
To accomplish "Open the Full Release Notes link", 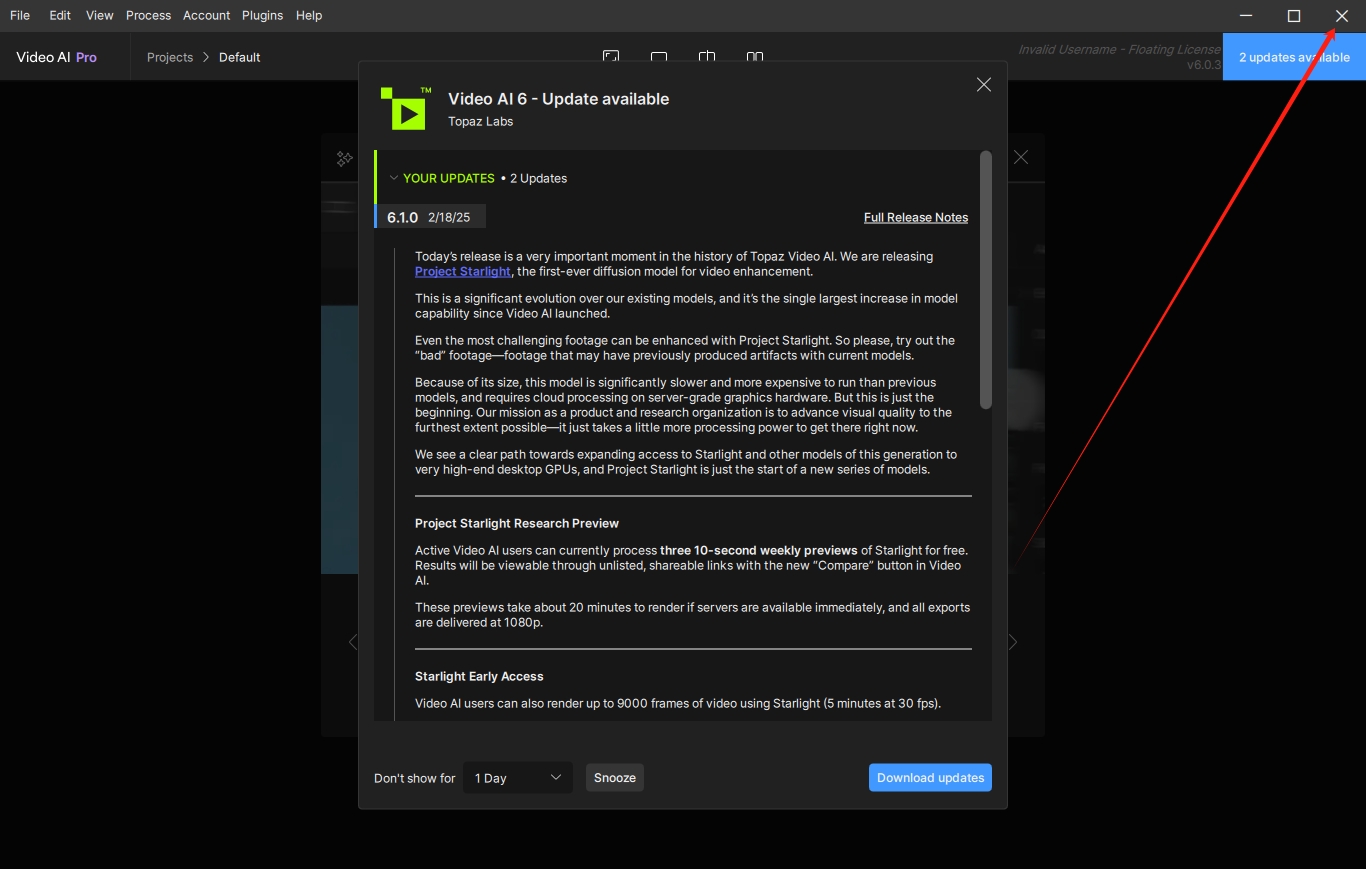I will pos(915,217).
